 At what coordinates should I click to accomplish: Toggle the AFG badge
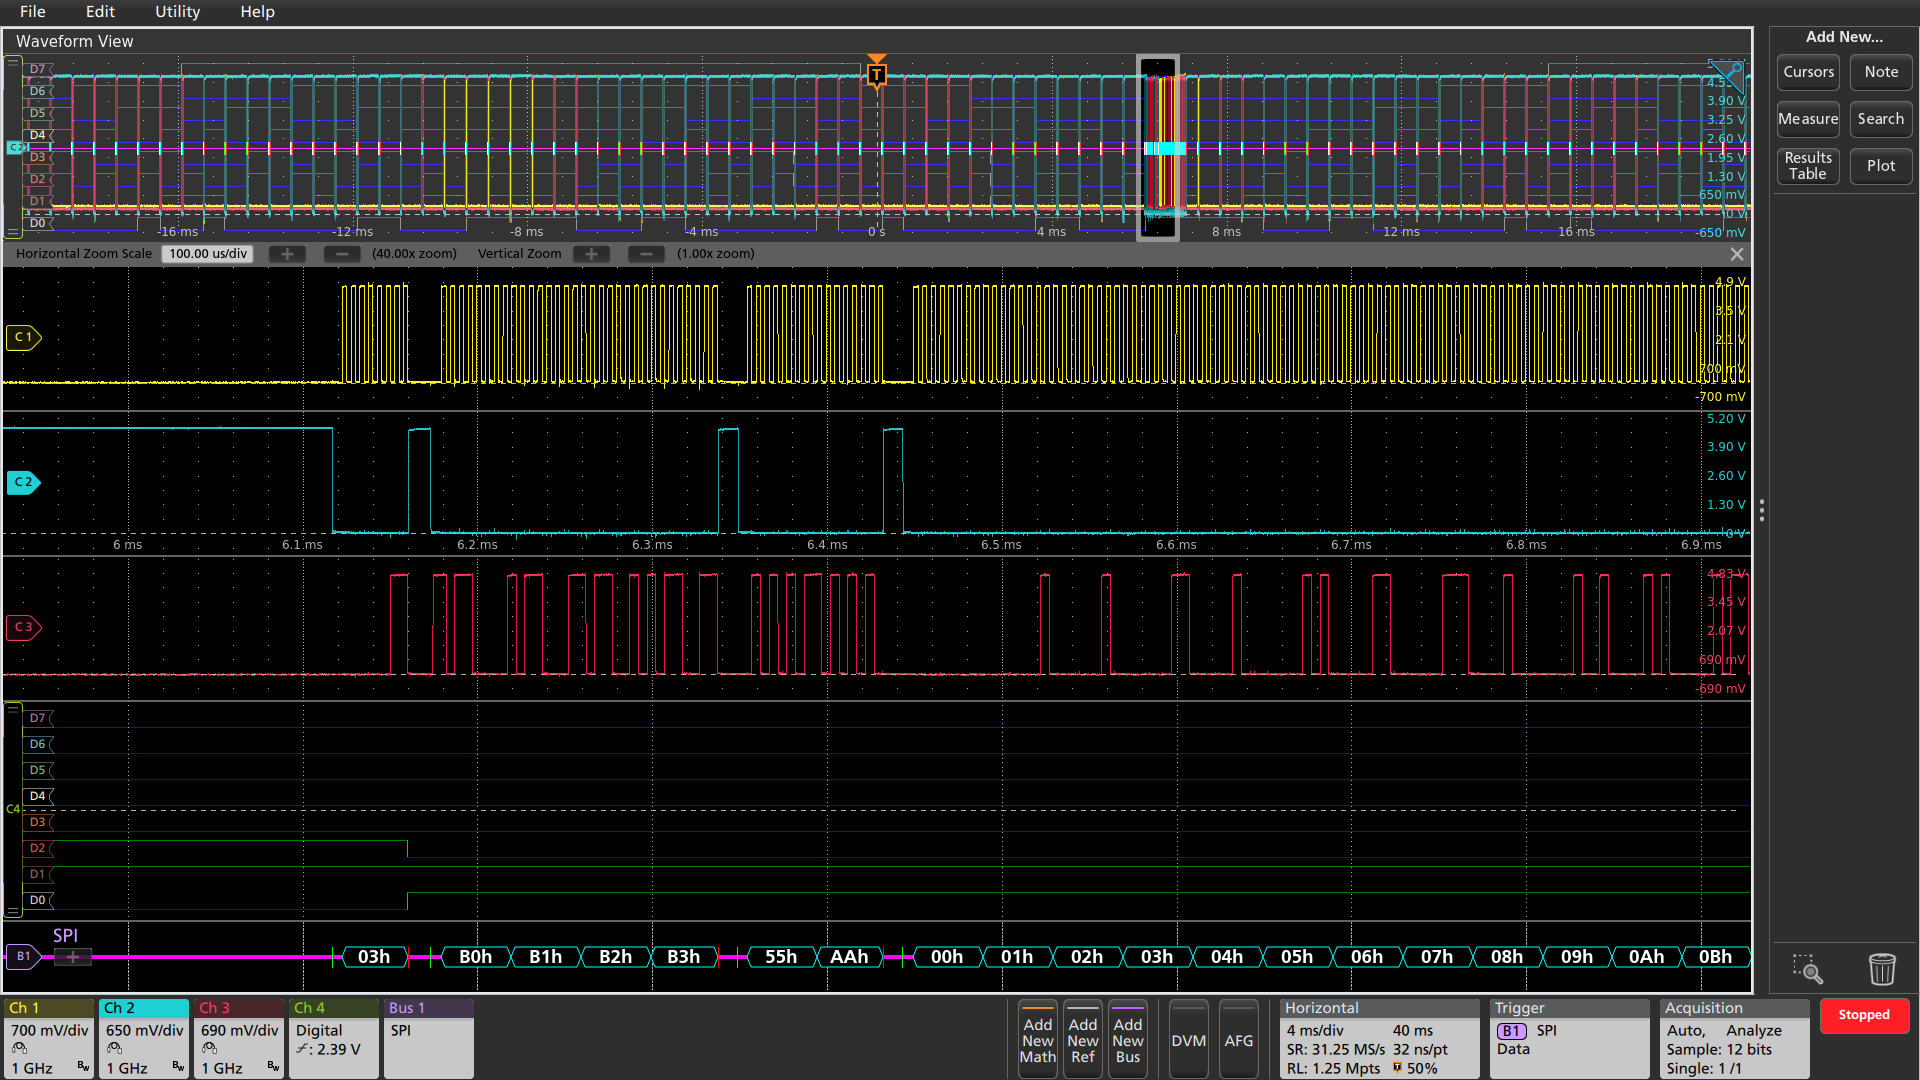pos(1238,1040)
